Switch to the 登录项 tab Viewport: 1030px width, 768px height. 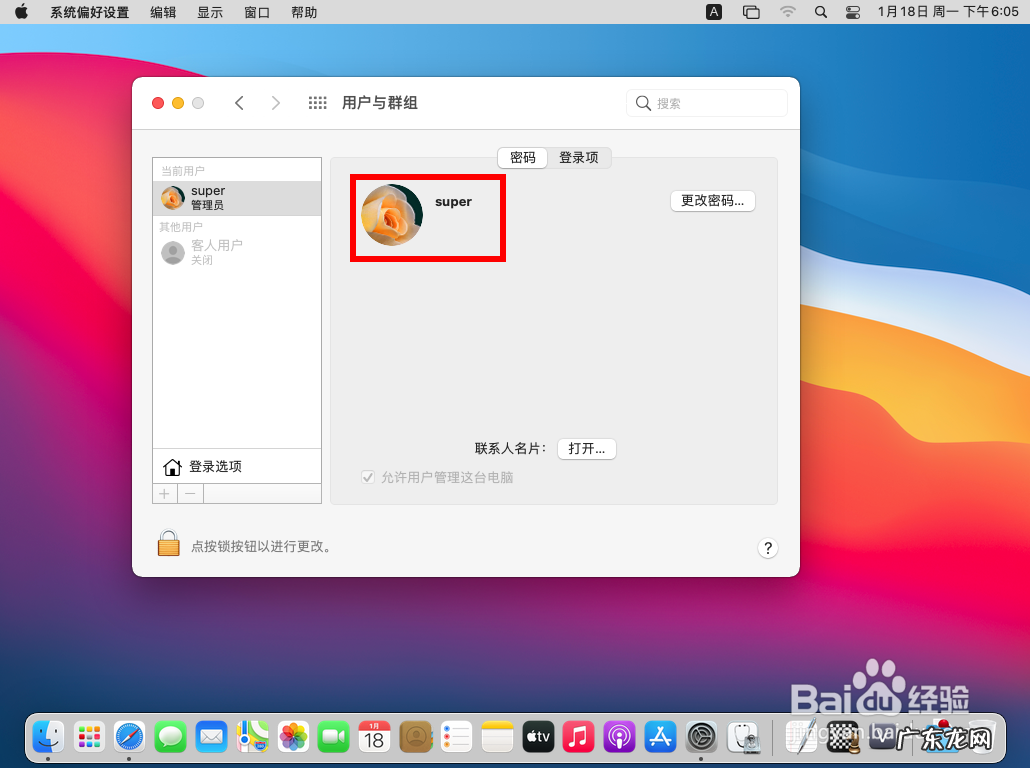(581, 158)
